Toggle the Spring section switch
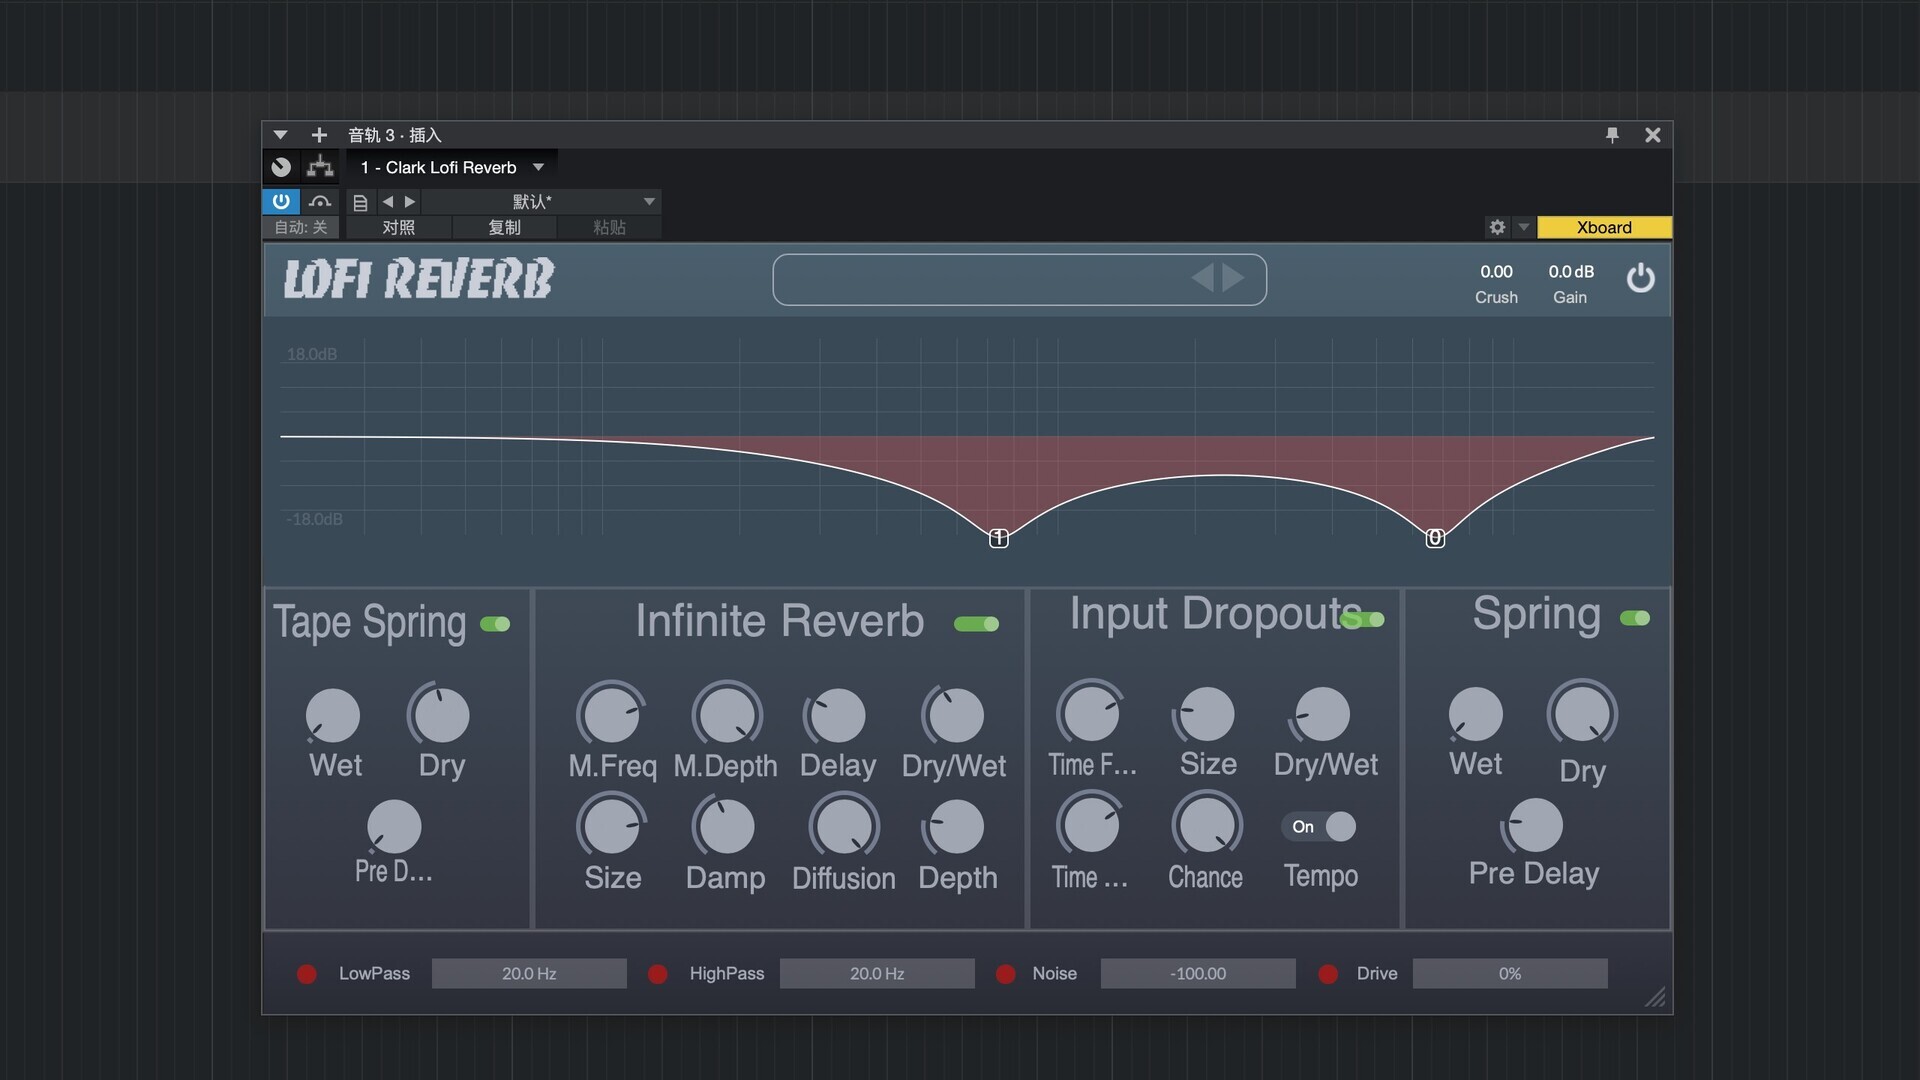 1635,618
